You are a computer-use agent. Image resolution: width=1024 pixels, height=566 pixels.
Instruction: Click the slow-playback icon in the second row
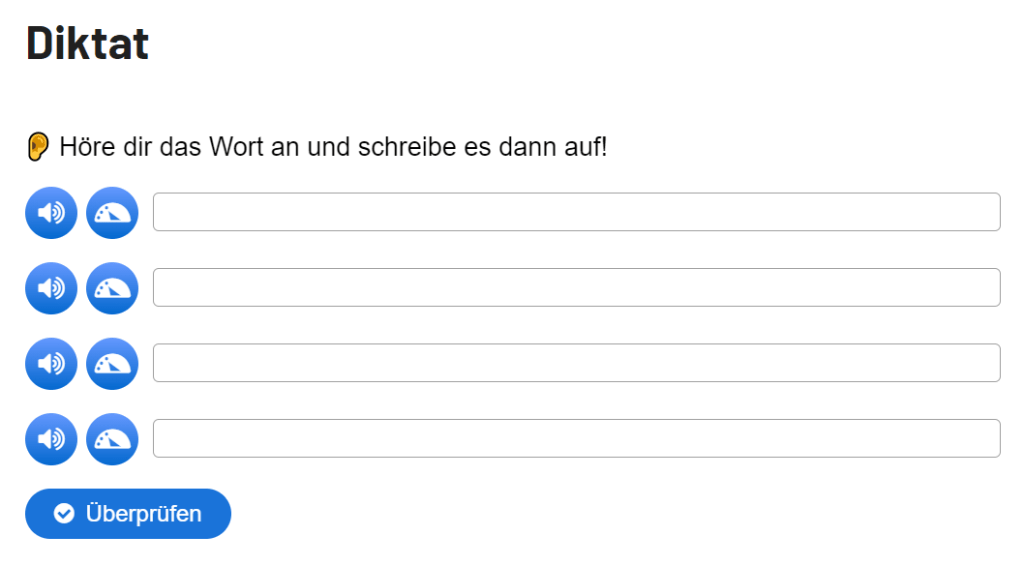112,288
